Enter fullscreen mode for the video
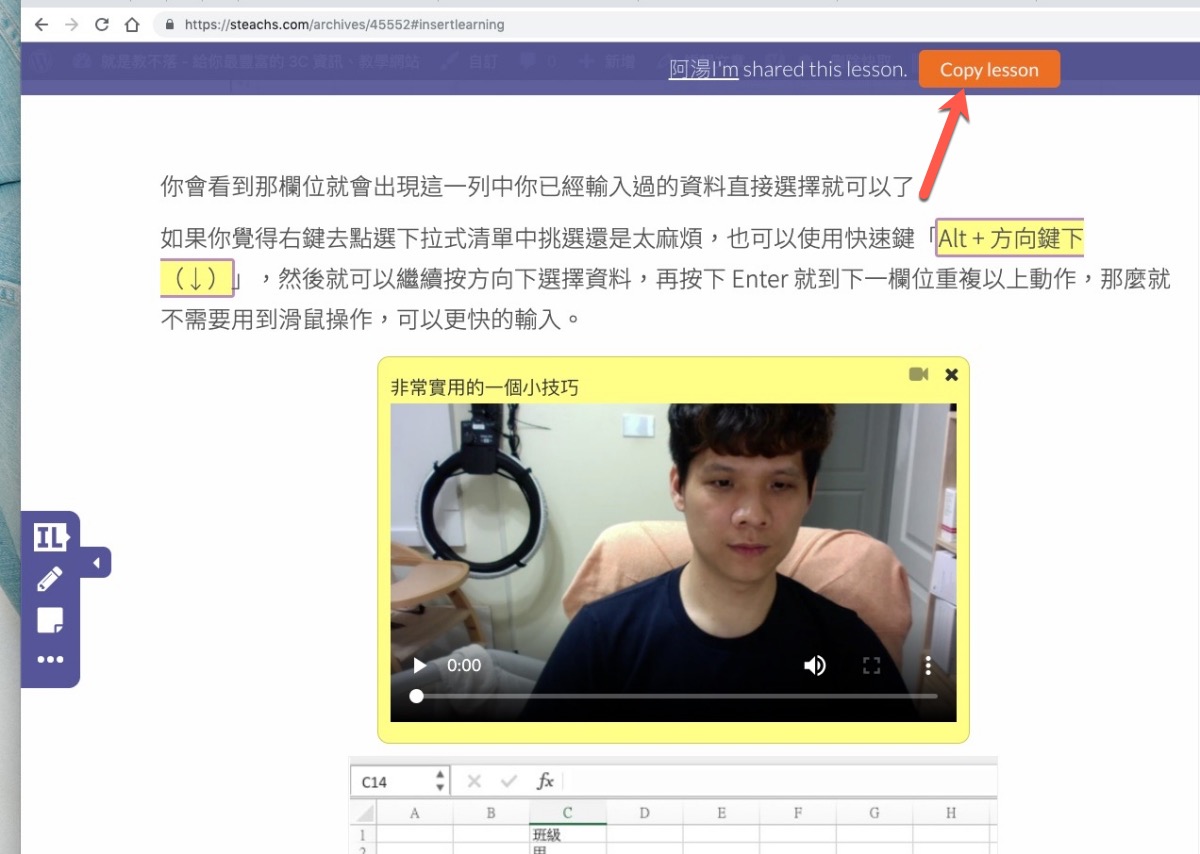The width and height of the screenshot is (1200, 854). tap(871, 665)
